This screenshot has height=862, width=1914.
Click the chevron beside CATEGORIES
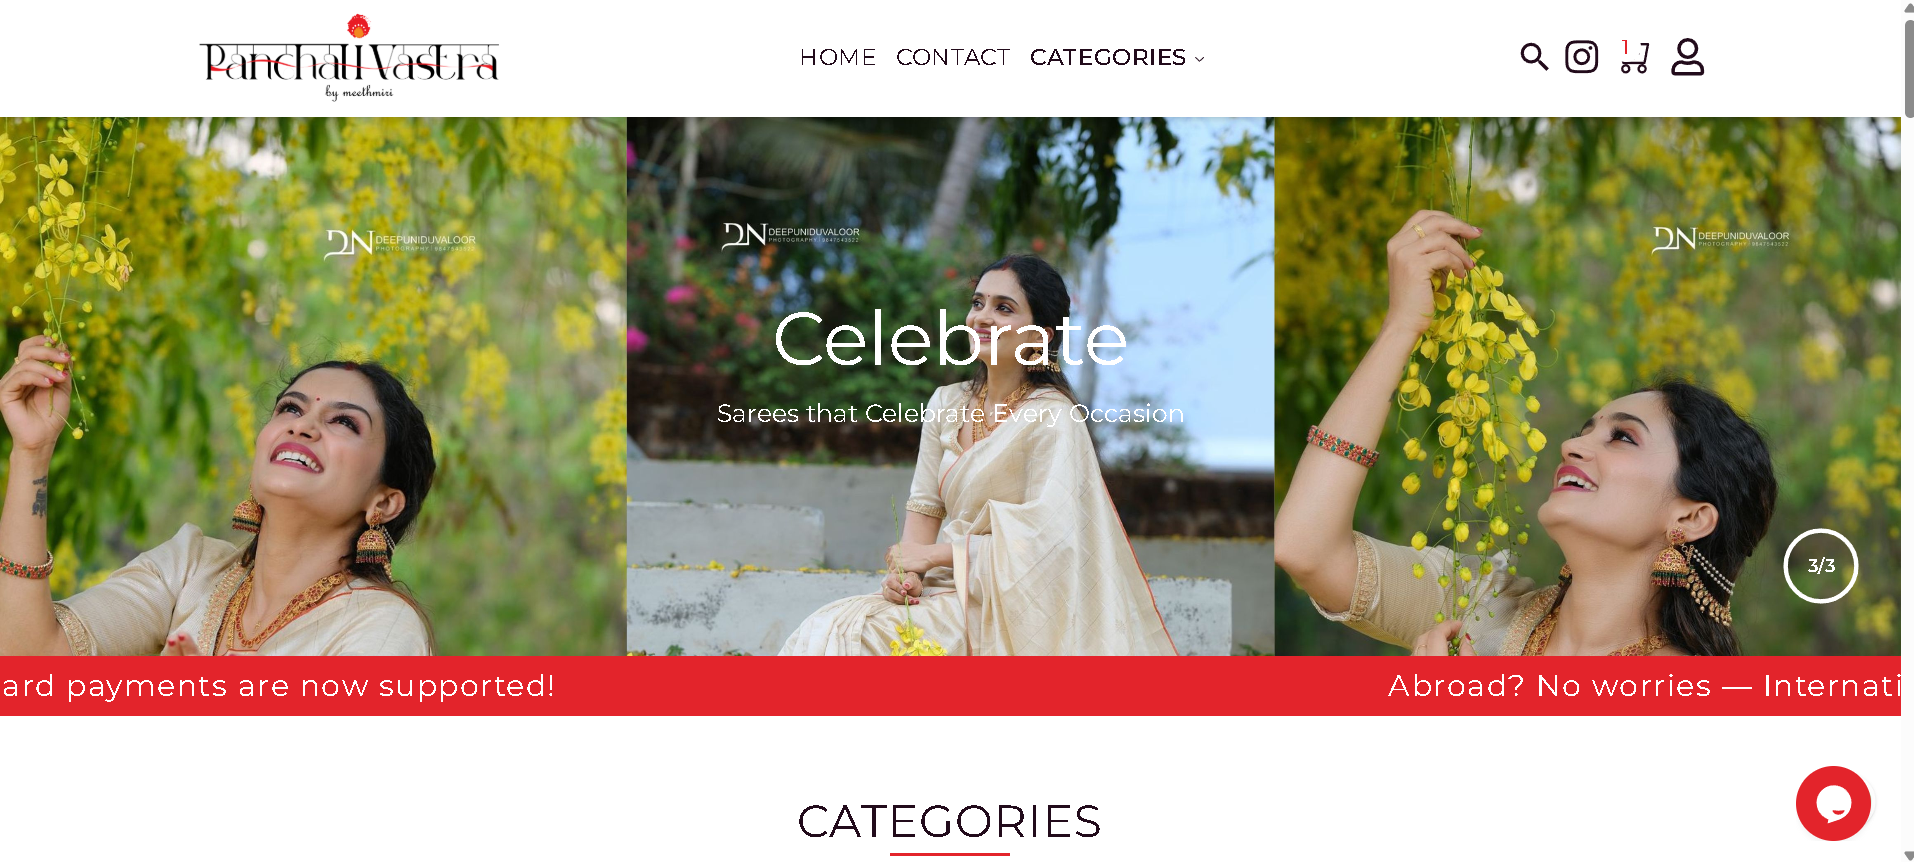tap(1199, 59)
